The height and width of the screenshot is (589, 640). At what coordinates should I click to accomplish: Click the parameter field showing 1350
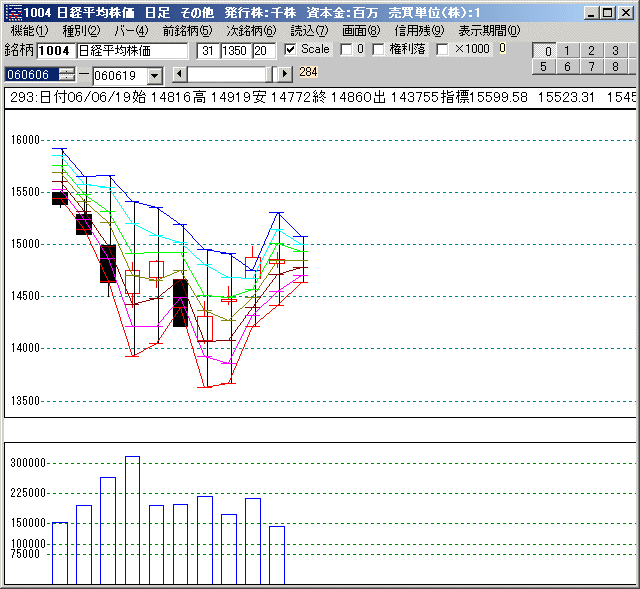[x=236, y=51]
